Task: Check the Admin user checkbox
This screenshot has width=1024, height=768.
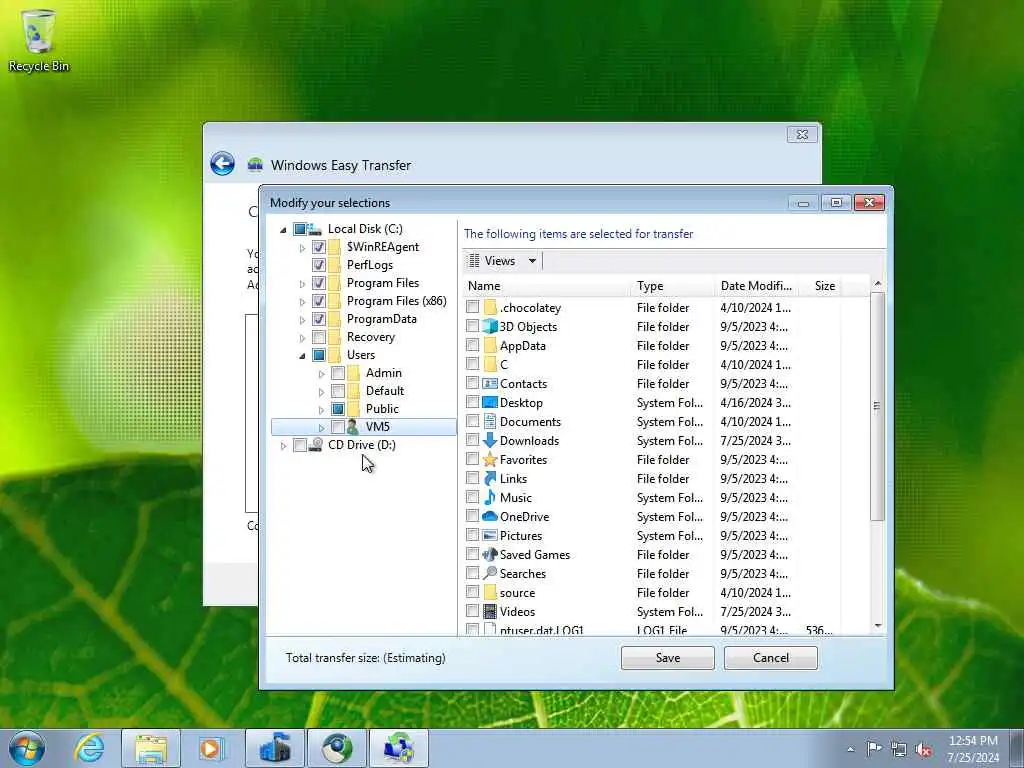Action: point(338,373)
